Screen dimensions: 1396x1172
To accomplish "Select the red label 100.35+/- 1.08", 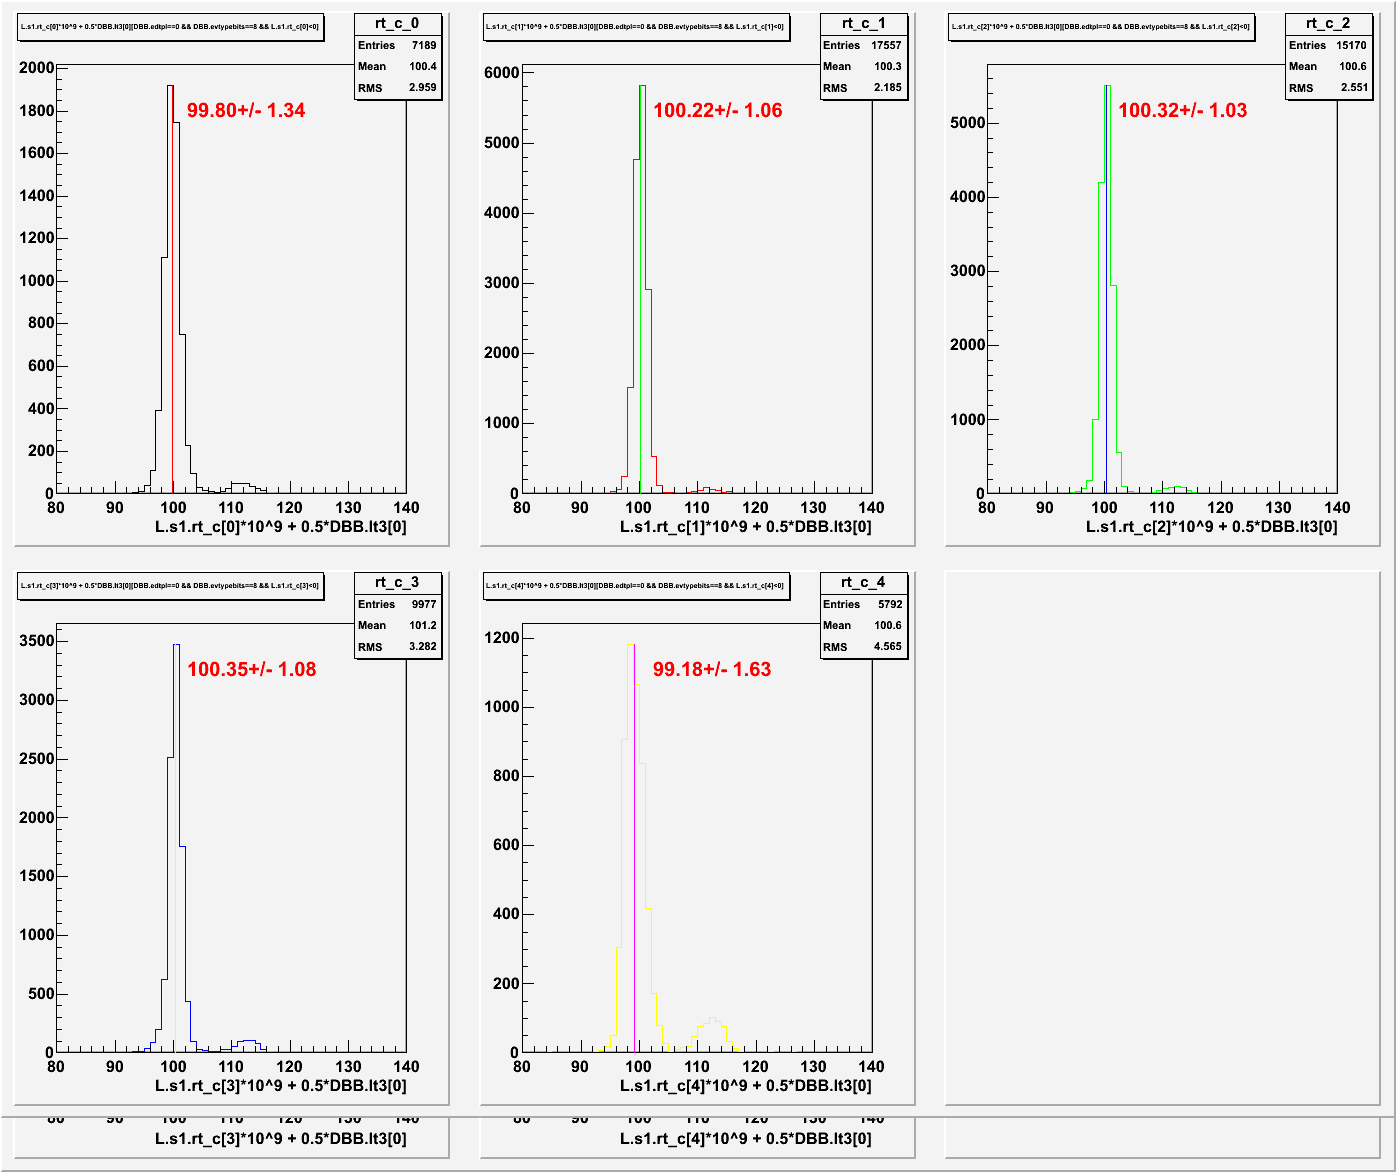I will click(x=252, y=669).
